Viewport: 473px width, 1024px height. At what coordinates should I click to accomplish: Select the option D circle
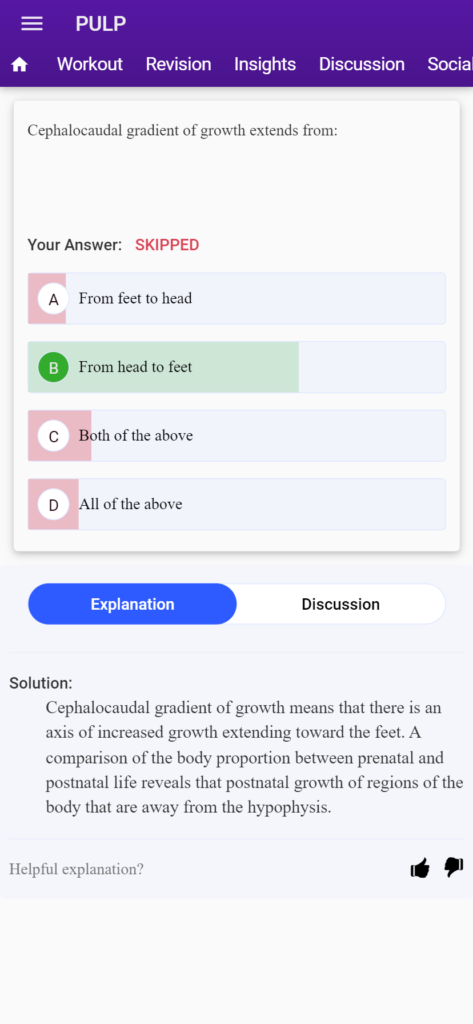click(x=54, y=505)
